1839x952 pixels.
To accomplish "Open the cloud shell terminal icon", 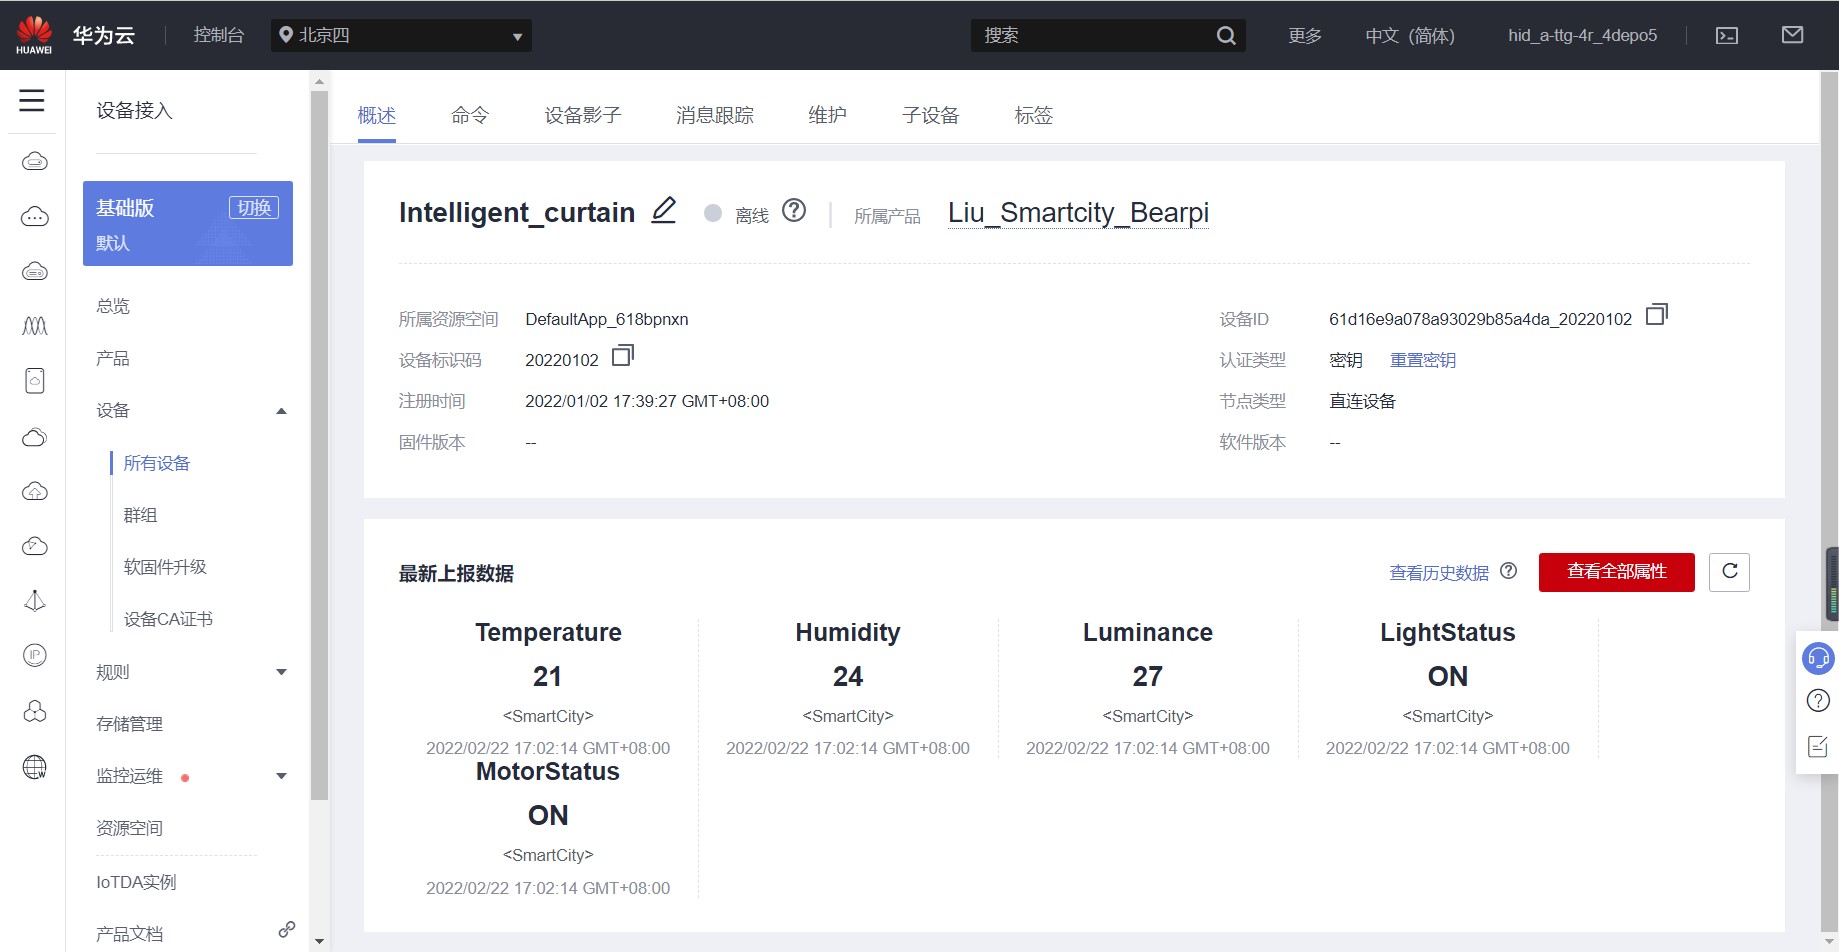I will tap(1727, 36).
